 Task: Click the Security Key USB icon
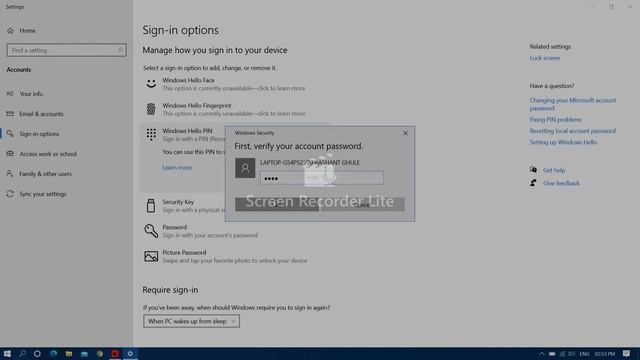[151, 205]
